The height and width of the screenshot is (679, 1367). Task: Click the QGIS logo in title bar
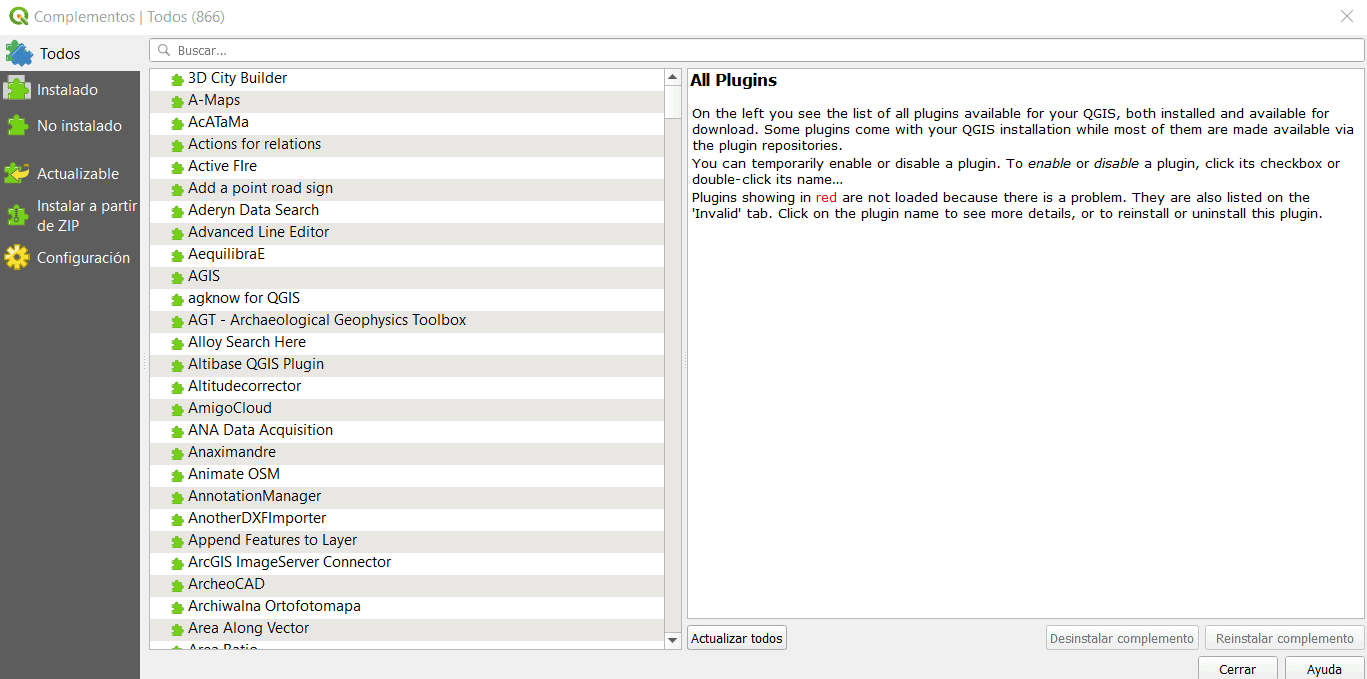pyautogui.click(x=18, y=16)
